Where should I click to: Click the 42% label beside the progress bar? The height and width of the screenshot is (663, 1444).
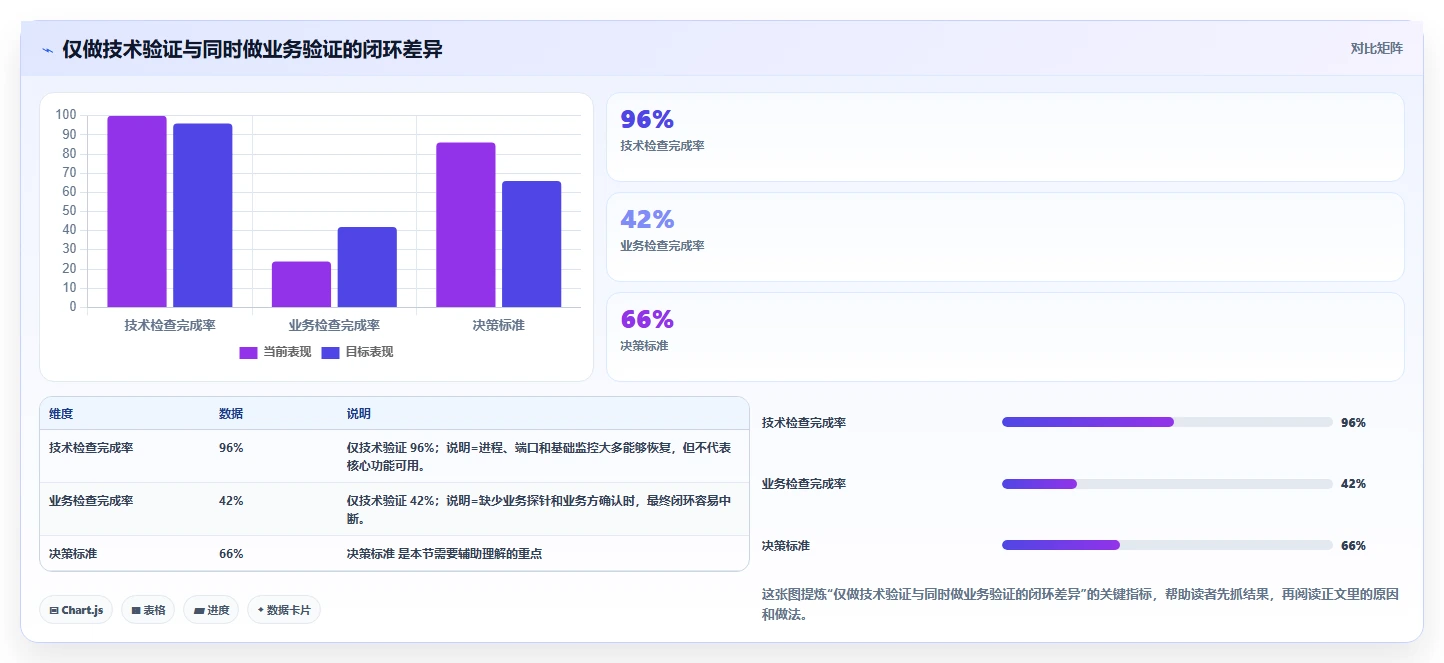[x=1353, y=484]
